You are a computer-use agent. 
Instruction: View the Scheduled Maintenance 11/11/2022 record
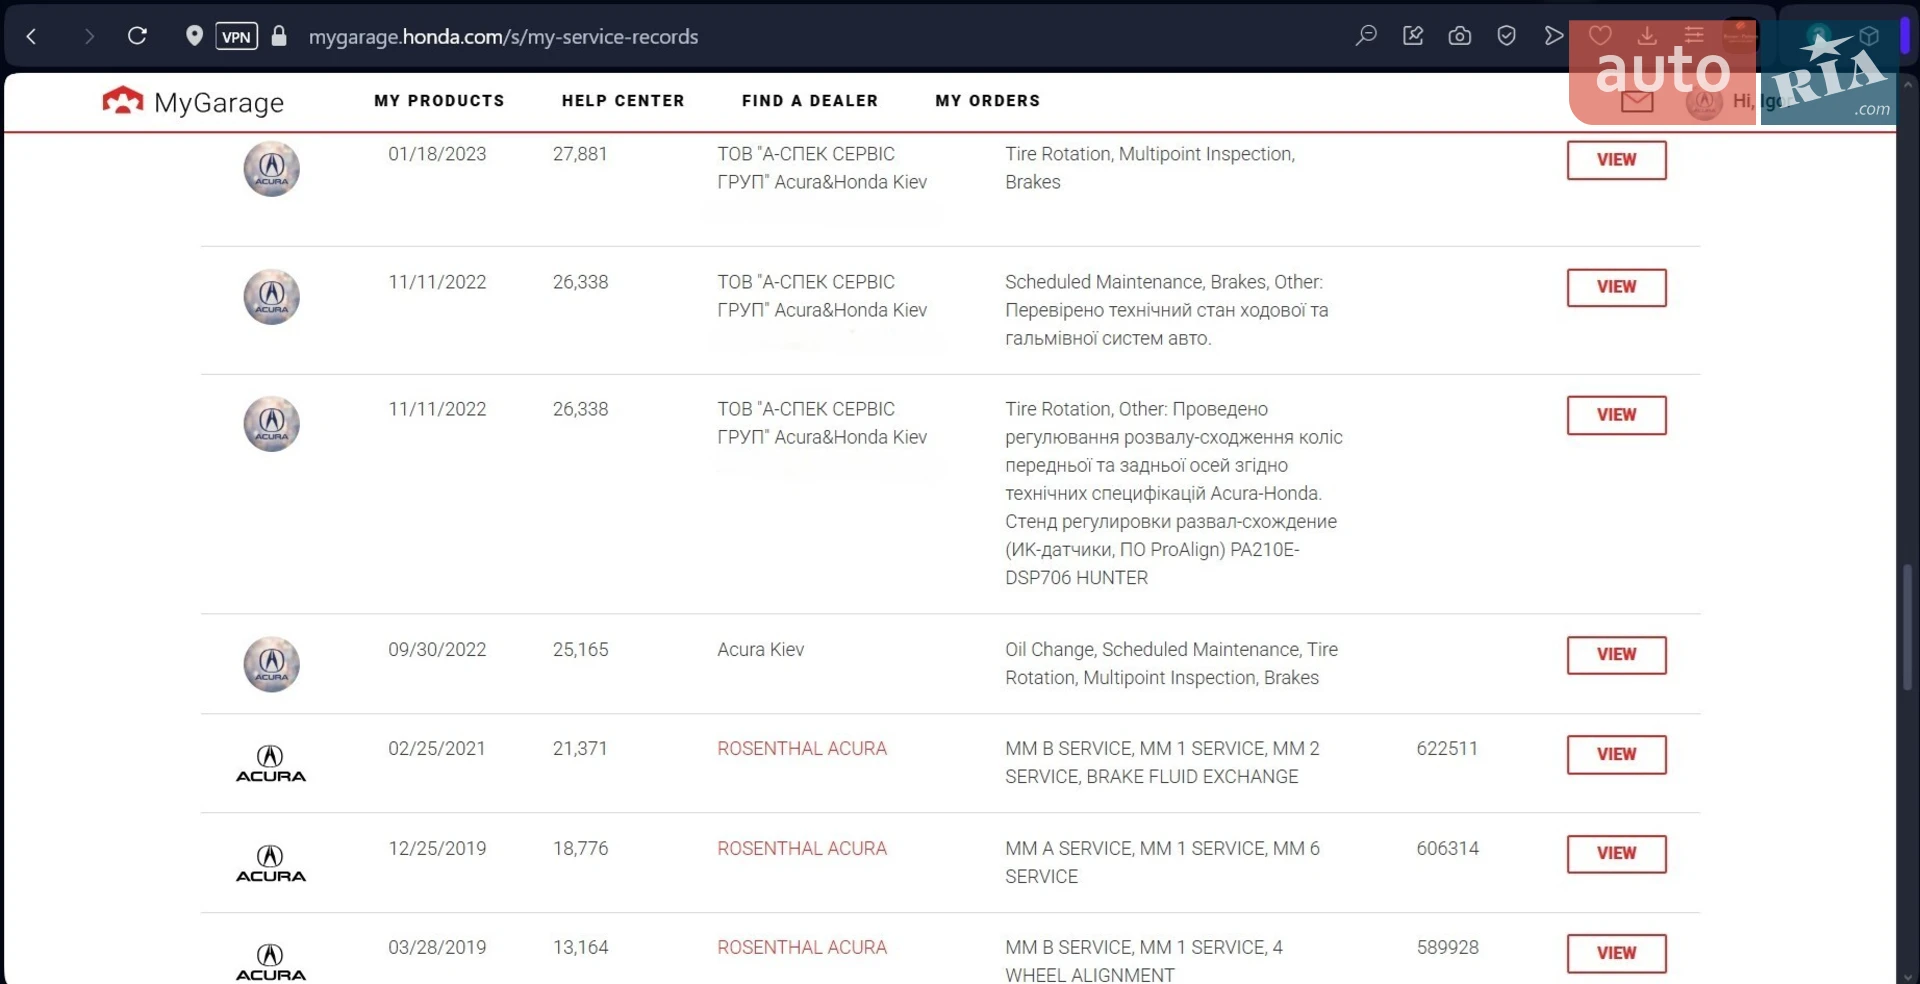[1616, 287]
